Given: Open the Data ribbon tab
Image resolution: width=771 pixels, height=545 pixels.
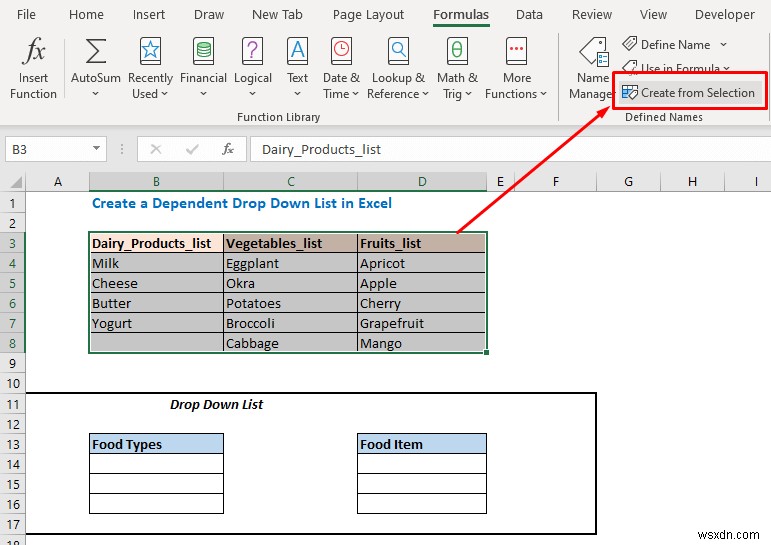Looking at the screenshot, I should (x=529, y=15).
